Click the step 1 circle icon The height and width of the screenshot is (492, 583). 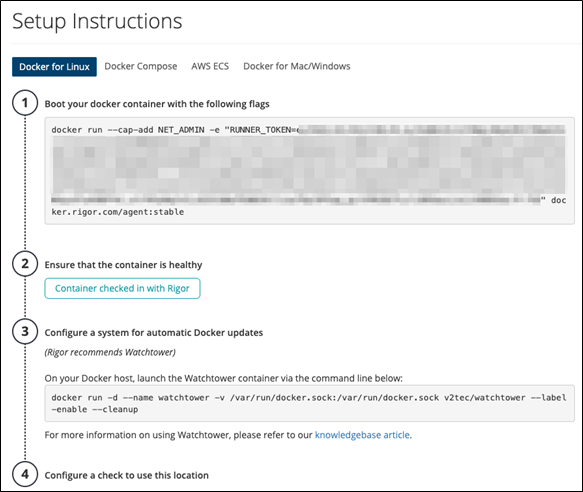[25, 103]
